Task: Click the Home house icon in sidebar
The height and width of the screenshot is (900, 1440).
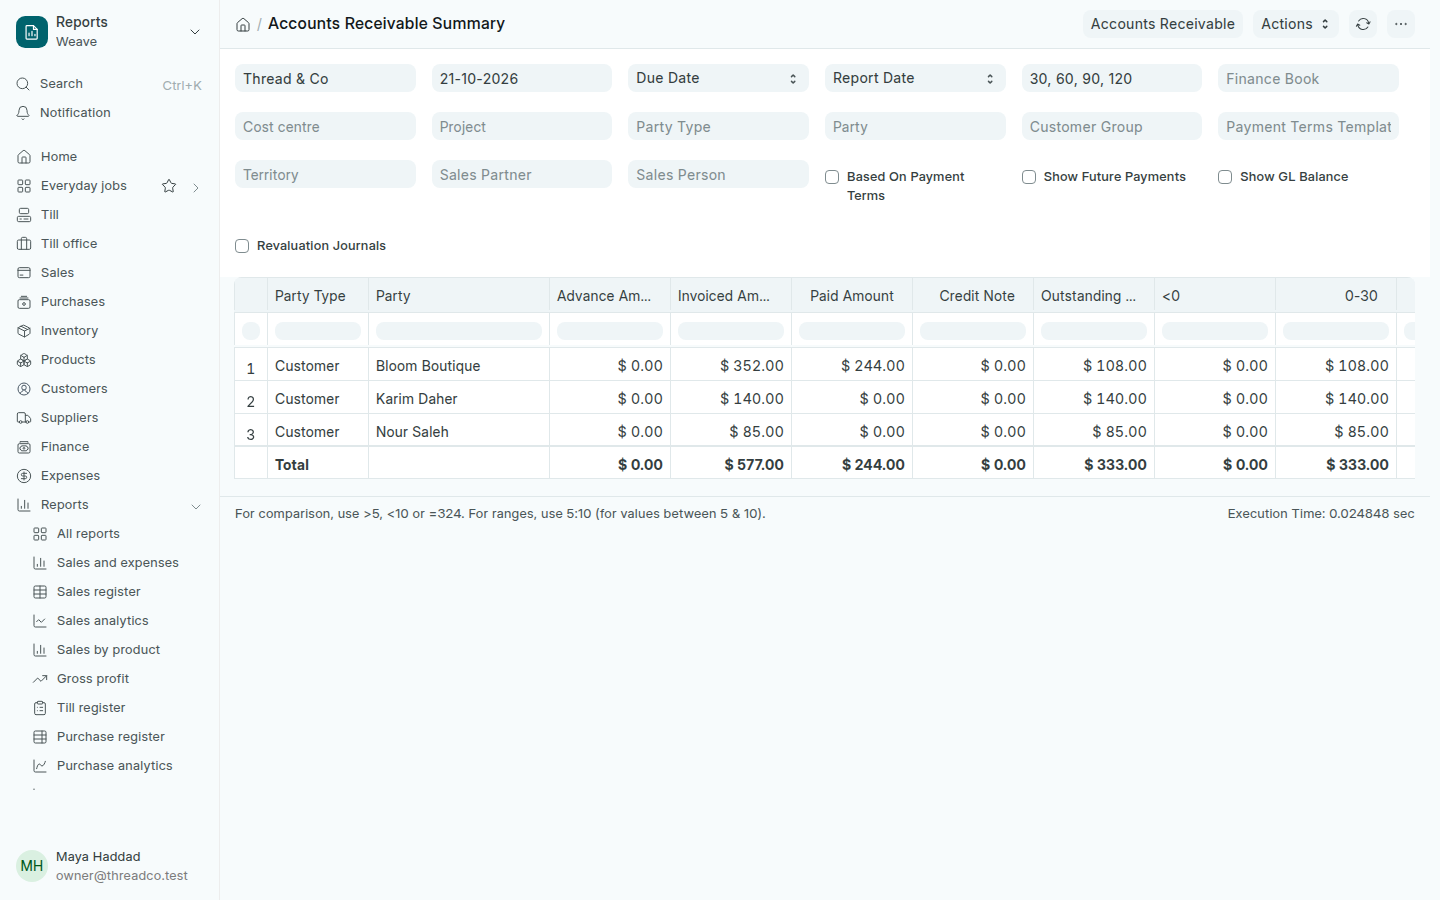Action: 24,157
